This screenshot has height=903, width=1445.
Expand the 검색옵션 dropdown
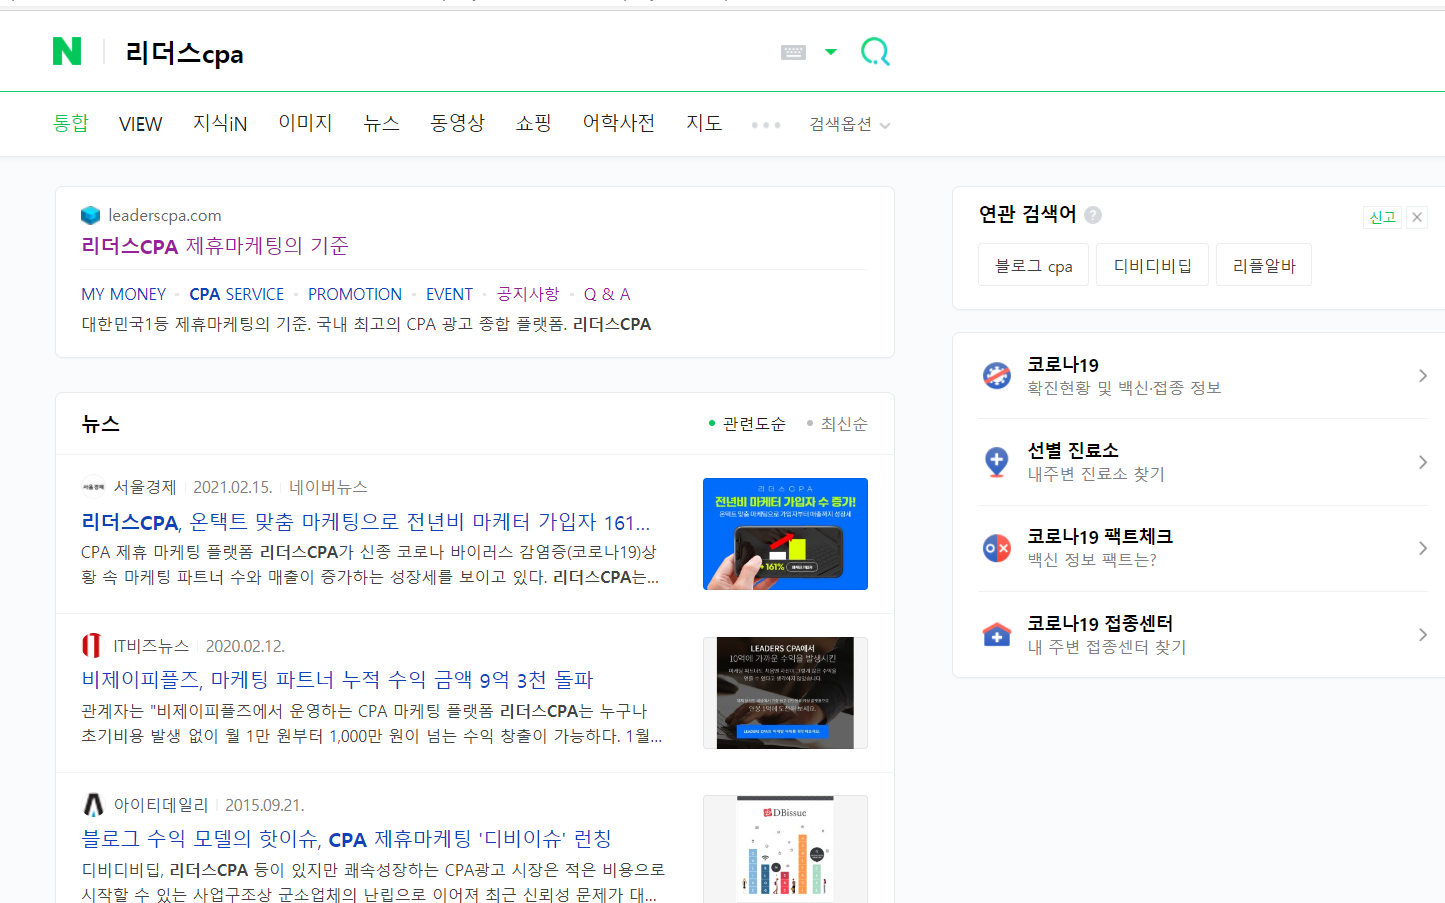coord(849,124)
